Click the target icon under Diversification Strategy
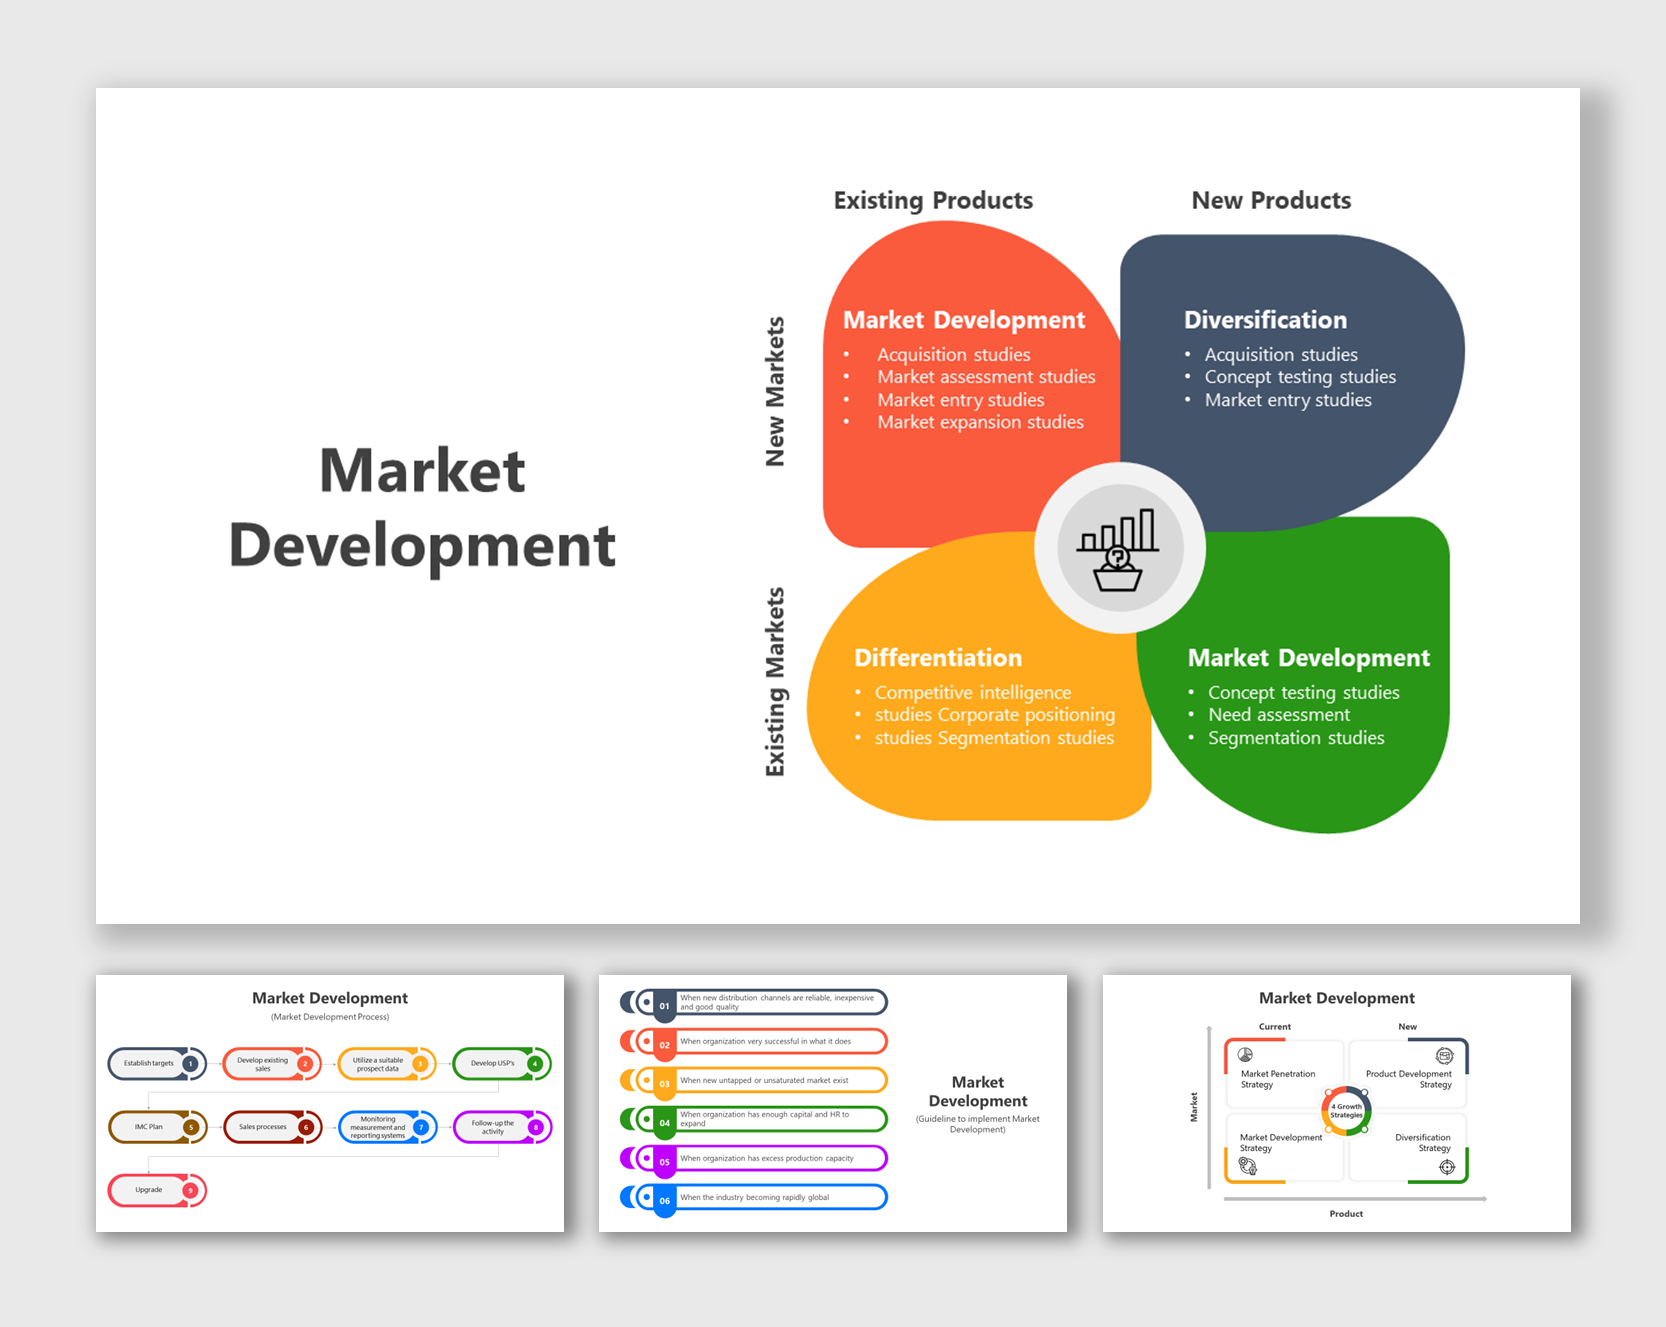Viewport: 1666px width, 1327px height. coord(1447,1167)
